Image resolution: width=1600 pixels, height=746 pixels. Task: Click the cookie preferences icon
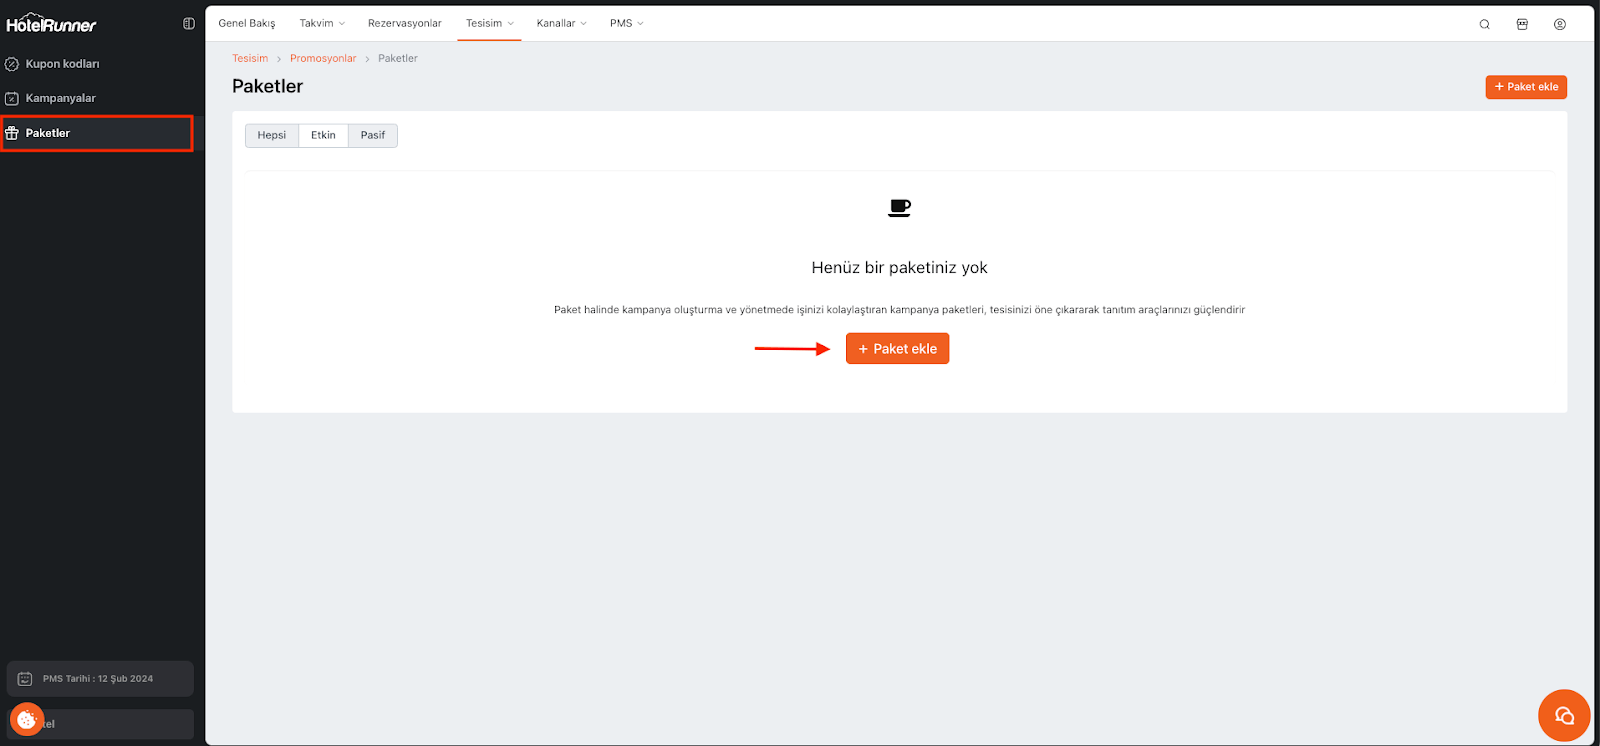coord(27,719)
